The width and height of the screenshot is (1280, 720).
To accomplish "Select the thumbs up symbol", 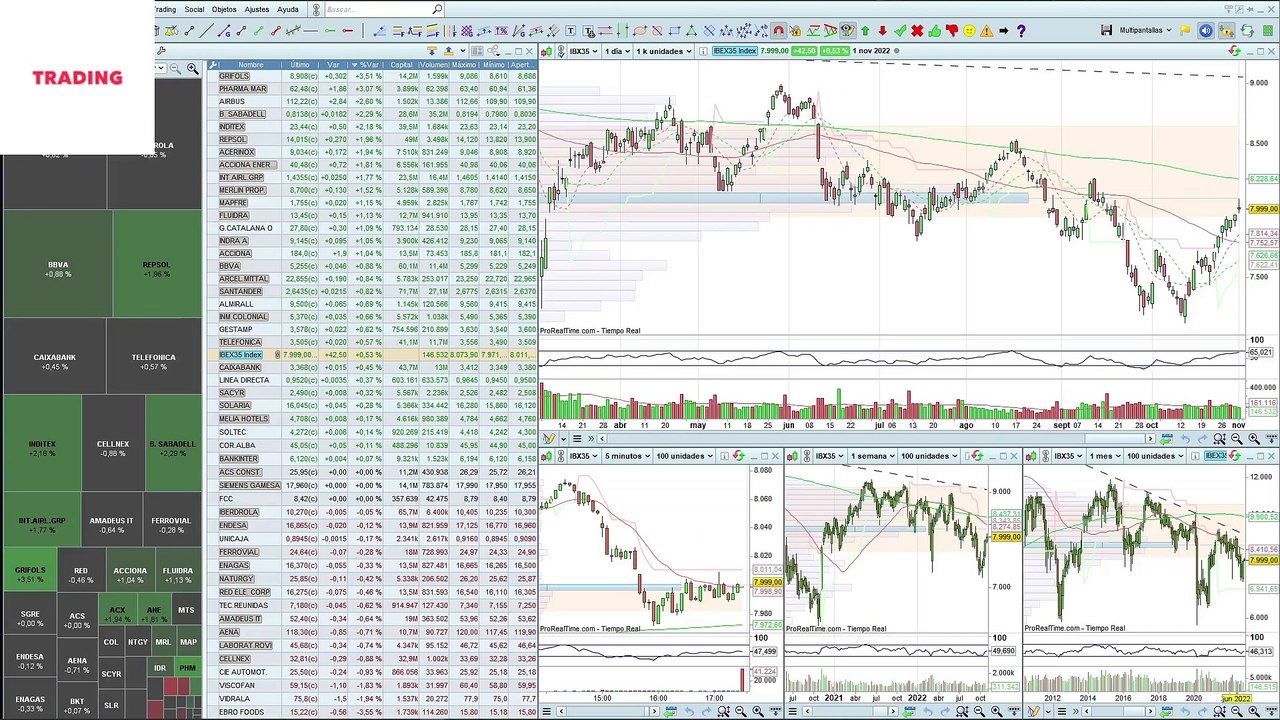I will click(935, 31).
